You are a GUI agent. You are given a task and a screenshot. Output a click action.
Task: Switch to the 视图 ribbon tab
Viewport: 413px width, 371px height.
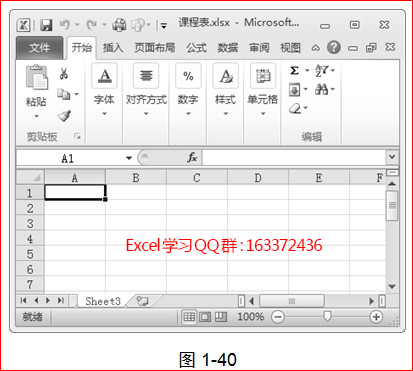point(290,48)
